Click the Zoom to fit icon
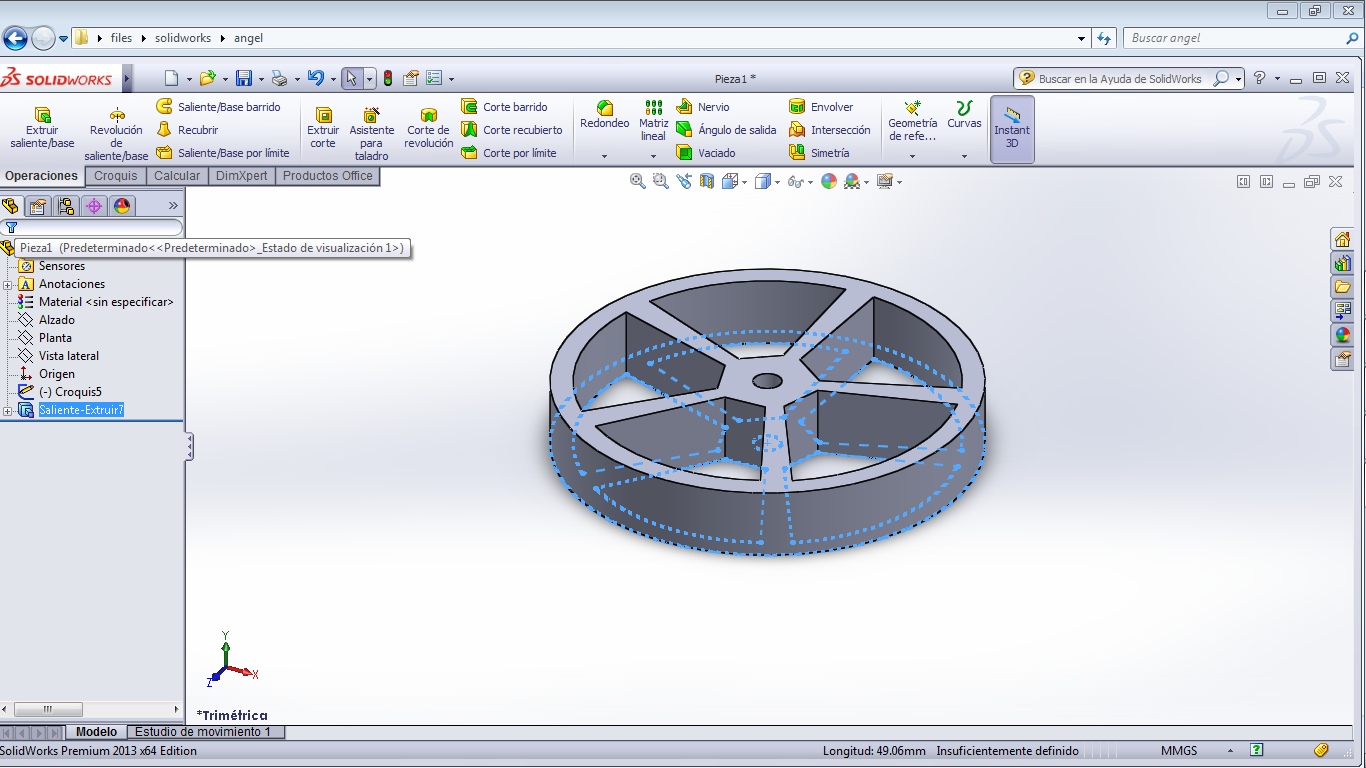The height and width of the screenshot is (768, 1366). pos(638,181)
